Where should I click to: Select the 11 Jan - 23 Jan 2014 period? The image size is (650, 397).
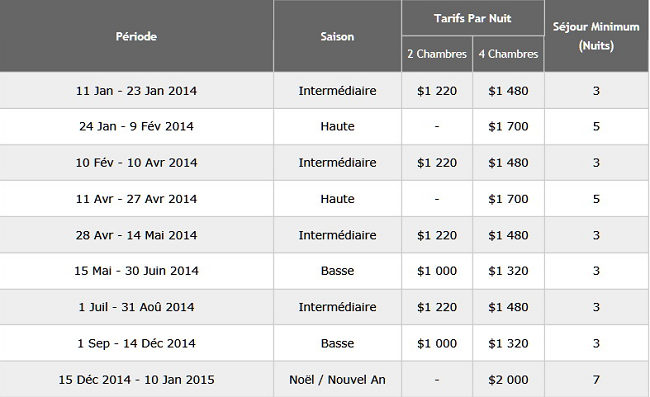(136, 91)
